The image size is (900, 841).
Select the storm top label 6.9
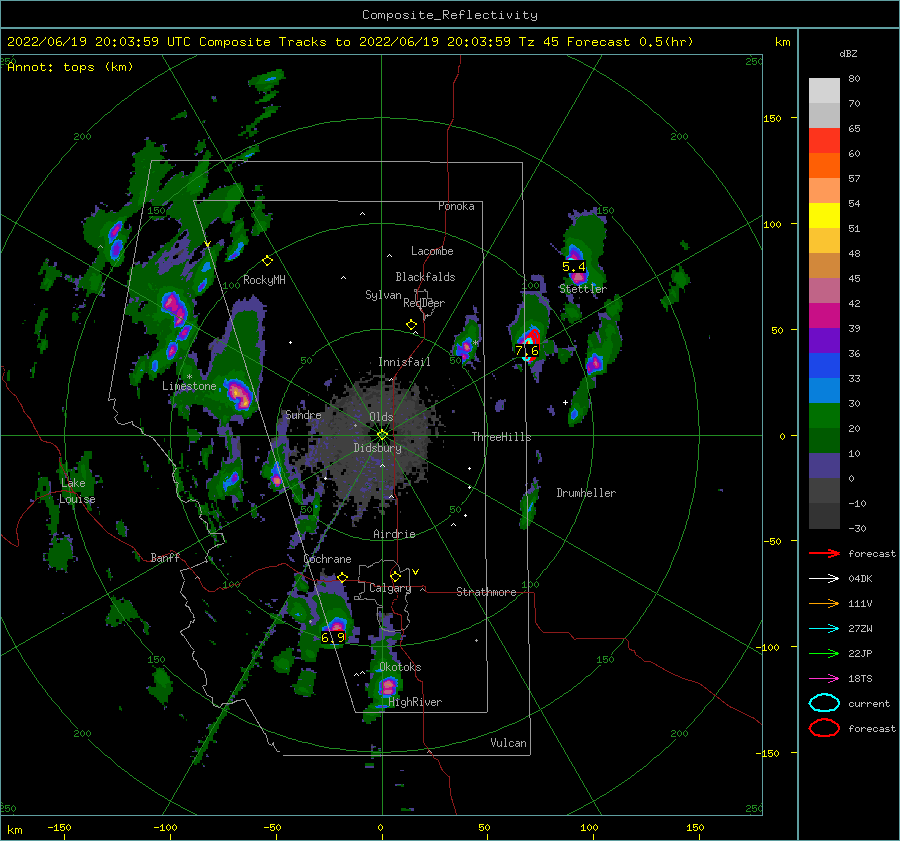[333, 637]
